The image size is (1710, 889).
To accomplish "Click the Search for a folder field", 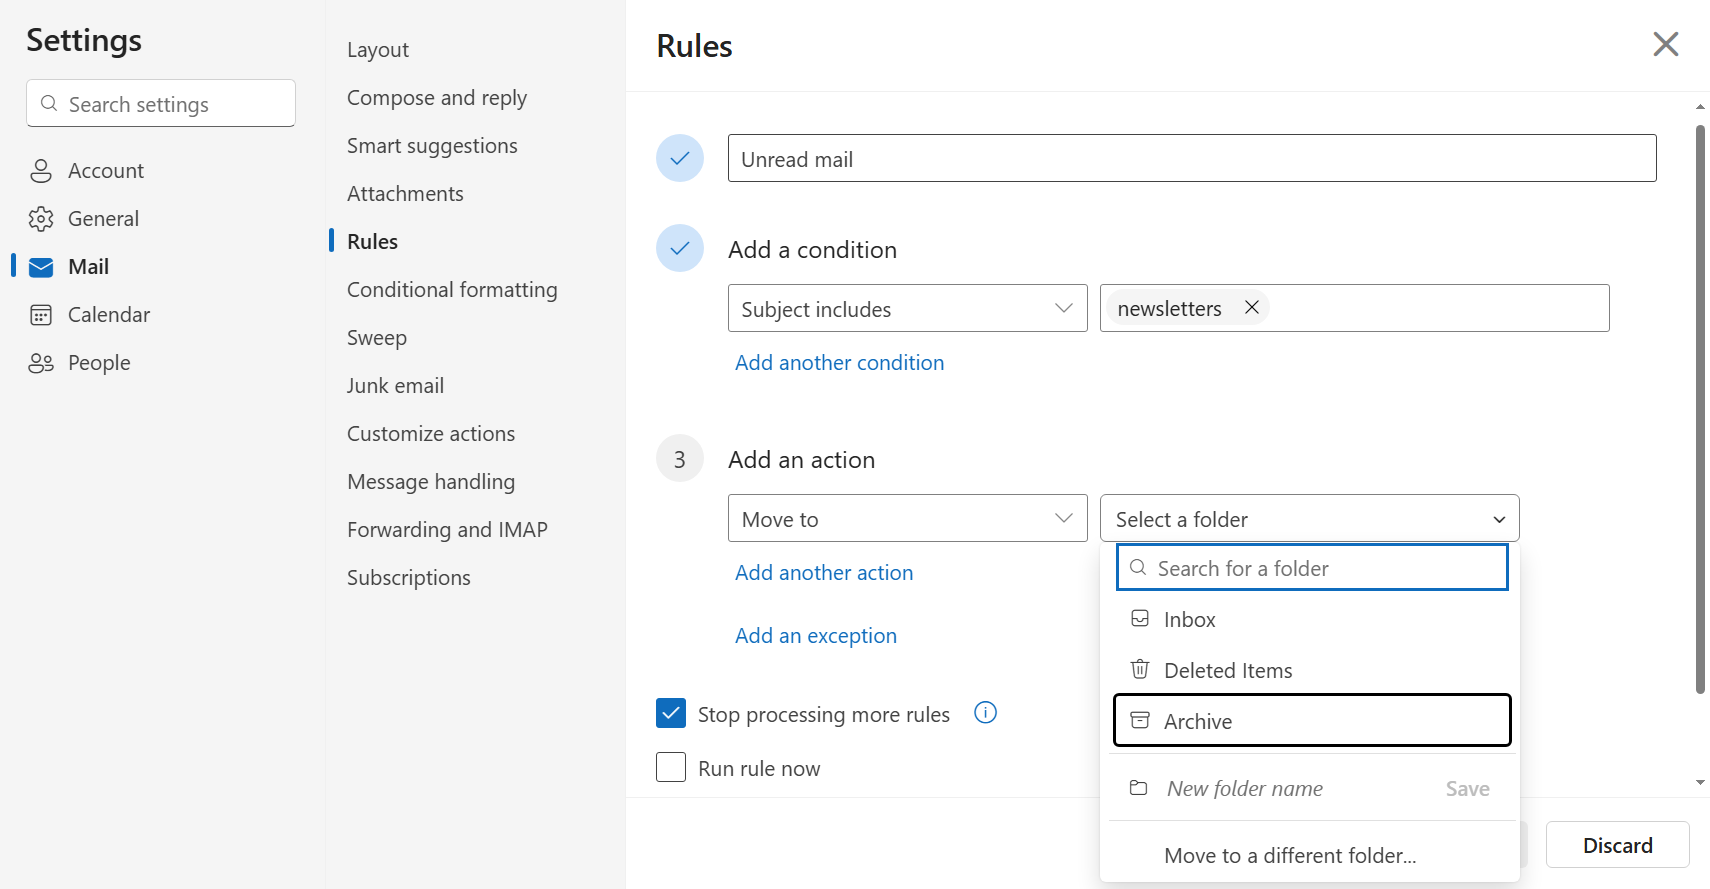I will pyautogui.click(x=1312, y=567).
